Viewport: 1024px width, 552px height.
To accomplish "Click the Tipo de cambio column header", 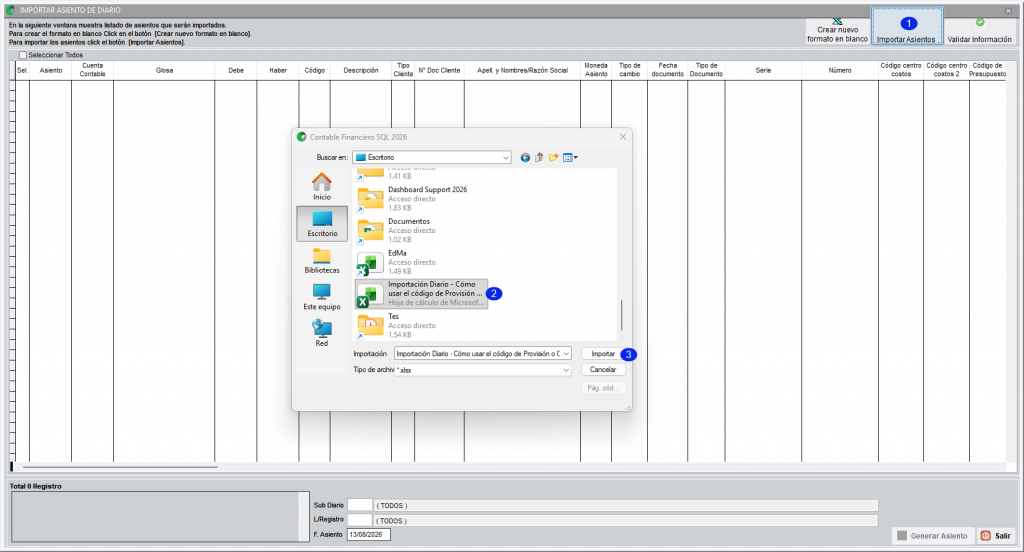I will (630, 71).
